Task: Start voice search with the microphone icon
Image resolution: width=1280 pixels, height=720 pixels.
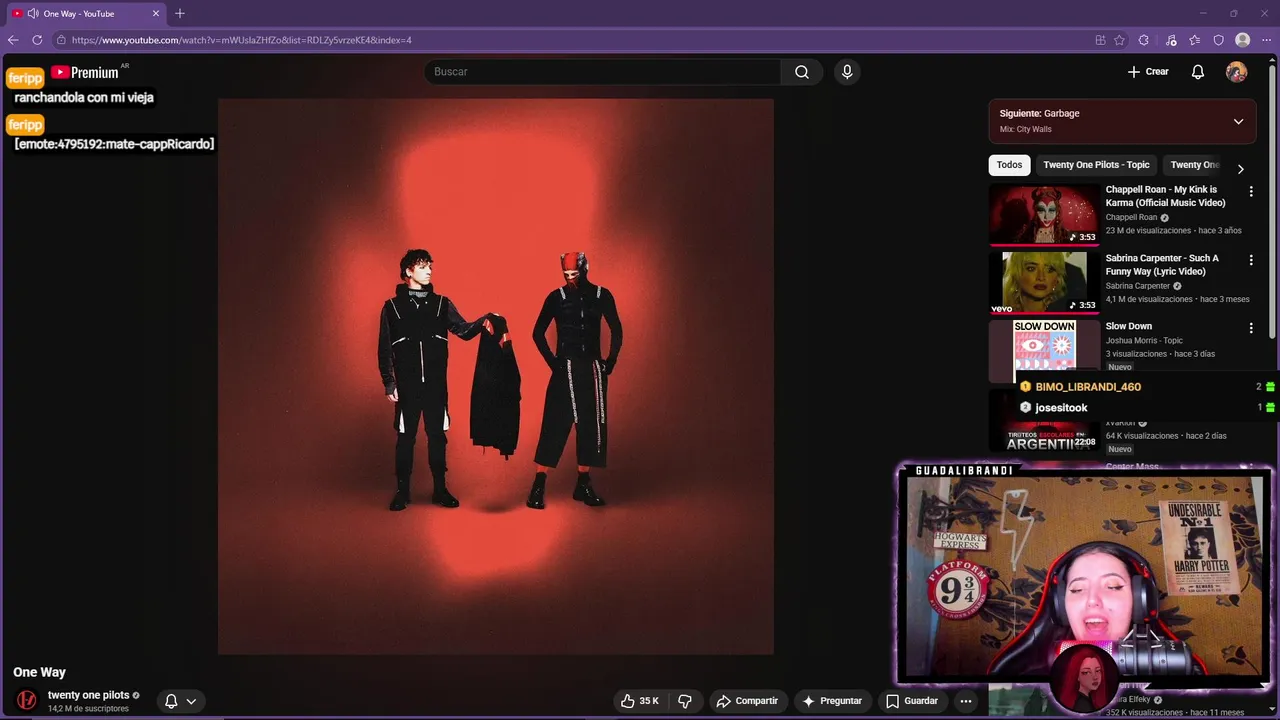Action: 847,72
